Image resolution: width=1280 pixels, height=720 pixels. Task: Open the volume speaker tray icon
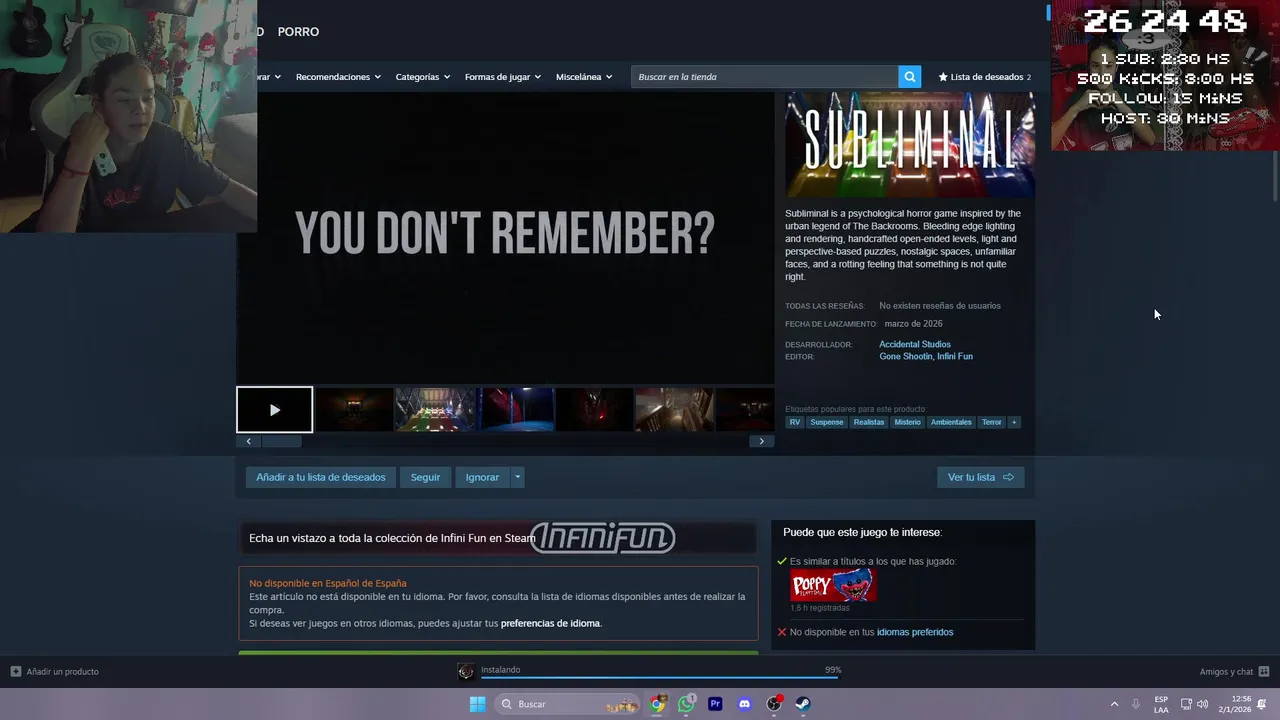coord(1202,704)
